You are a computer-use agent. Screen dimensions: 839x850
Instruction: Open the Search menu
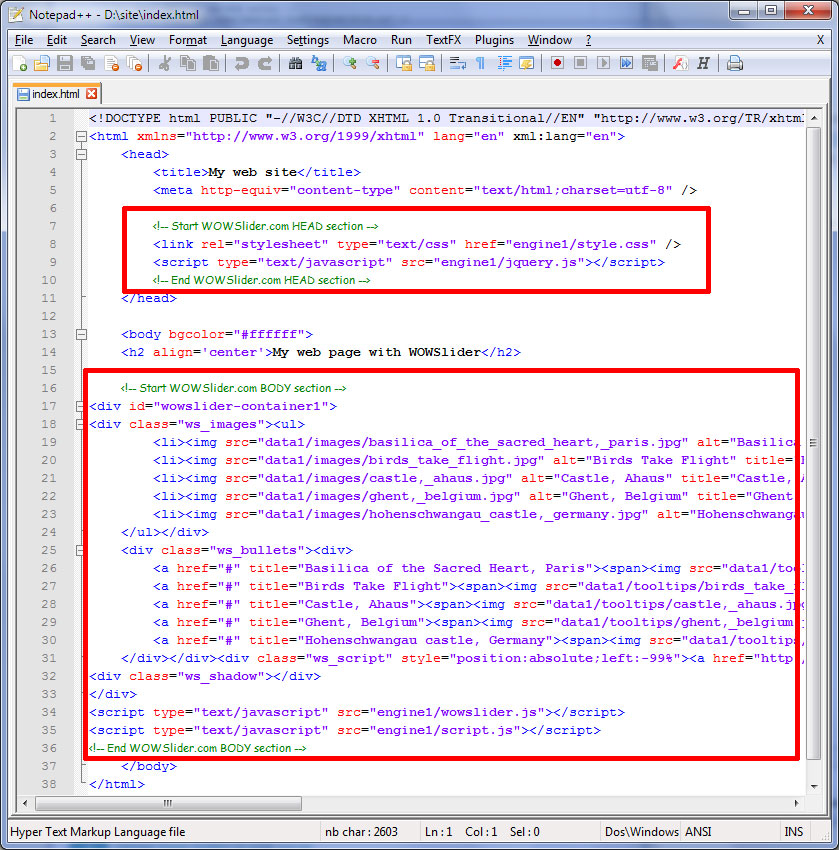click(x=98, y=40)
